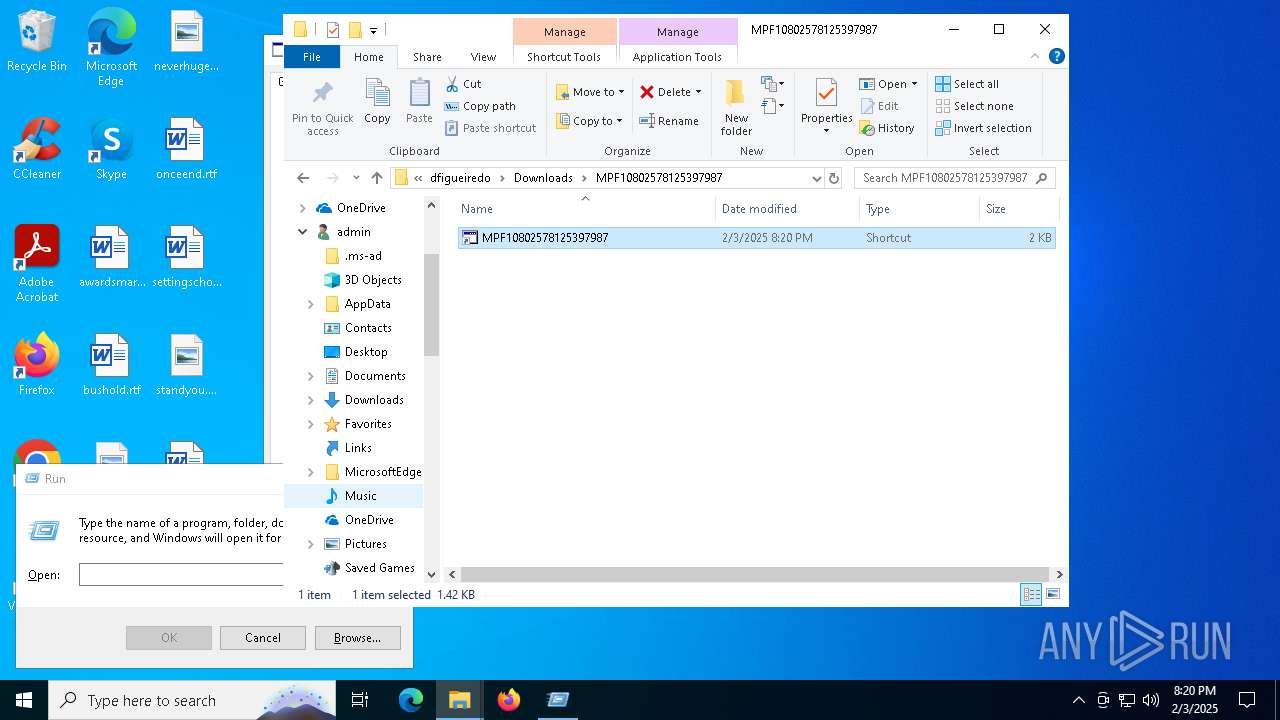This screenshot has height=720, width=1280.
Task: Click Copy path in the ribbon
Action: coord(480,106)
